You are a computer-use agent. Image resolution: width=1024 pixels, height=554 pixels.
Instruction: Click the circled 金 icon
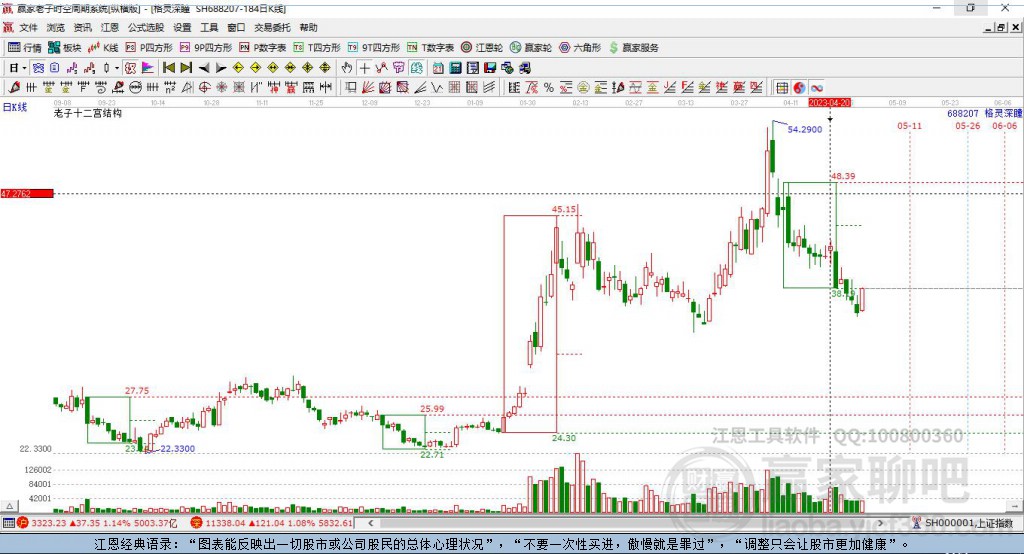pos(583,88)
